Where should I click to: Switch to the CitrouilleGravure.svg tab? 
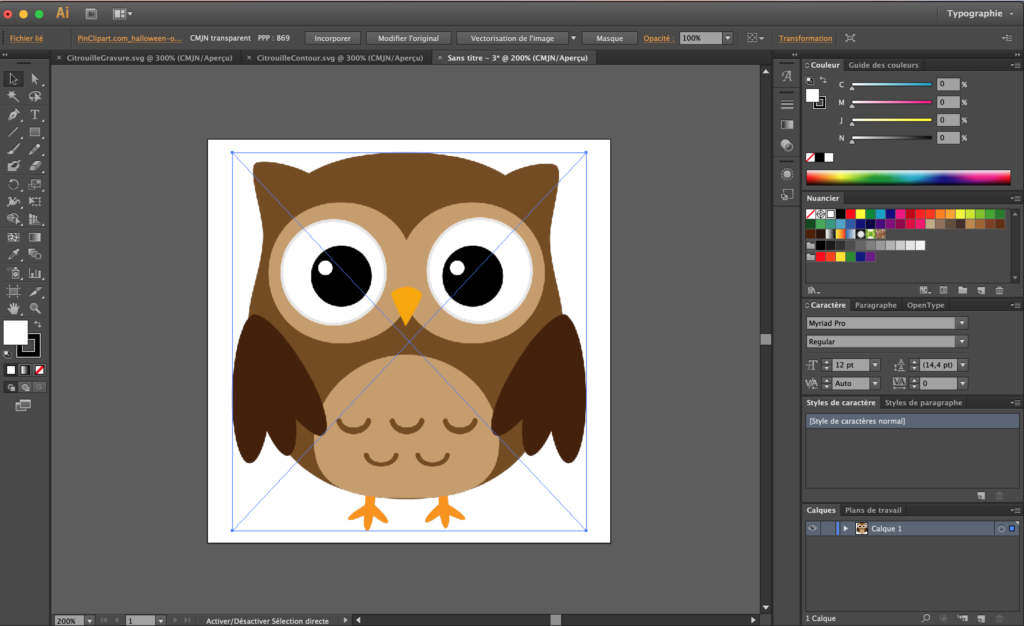point(150,58)
